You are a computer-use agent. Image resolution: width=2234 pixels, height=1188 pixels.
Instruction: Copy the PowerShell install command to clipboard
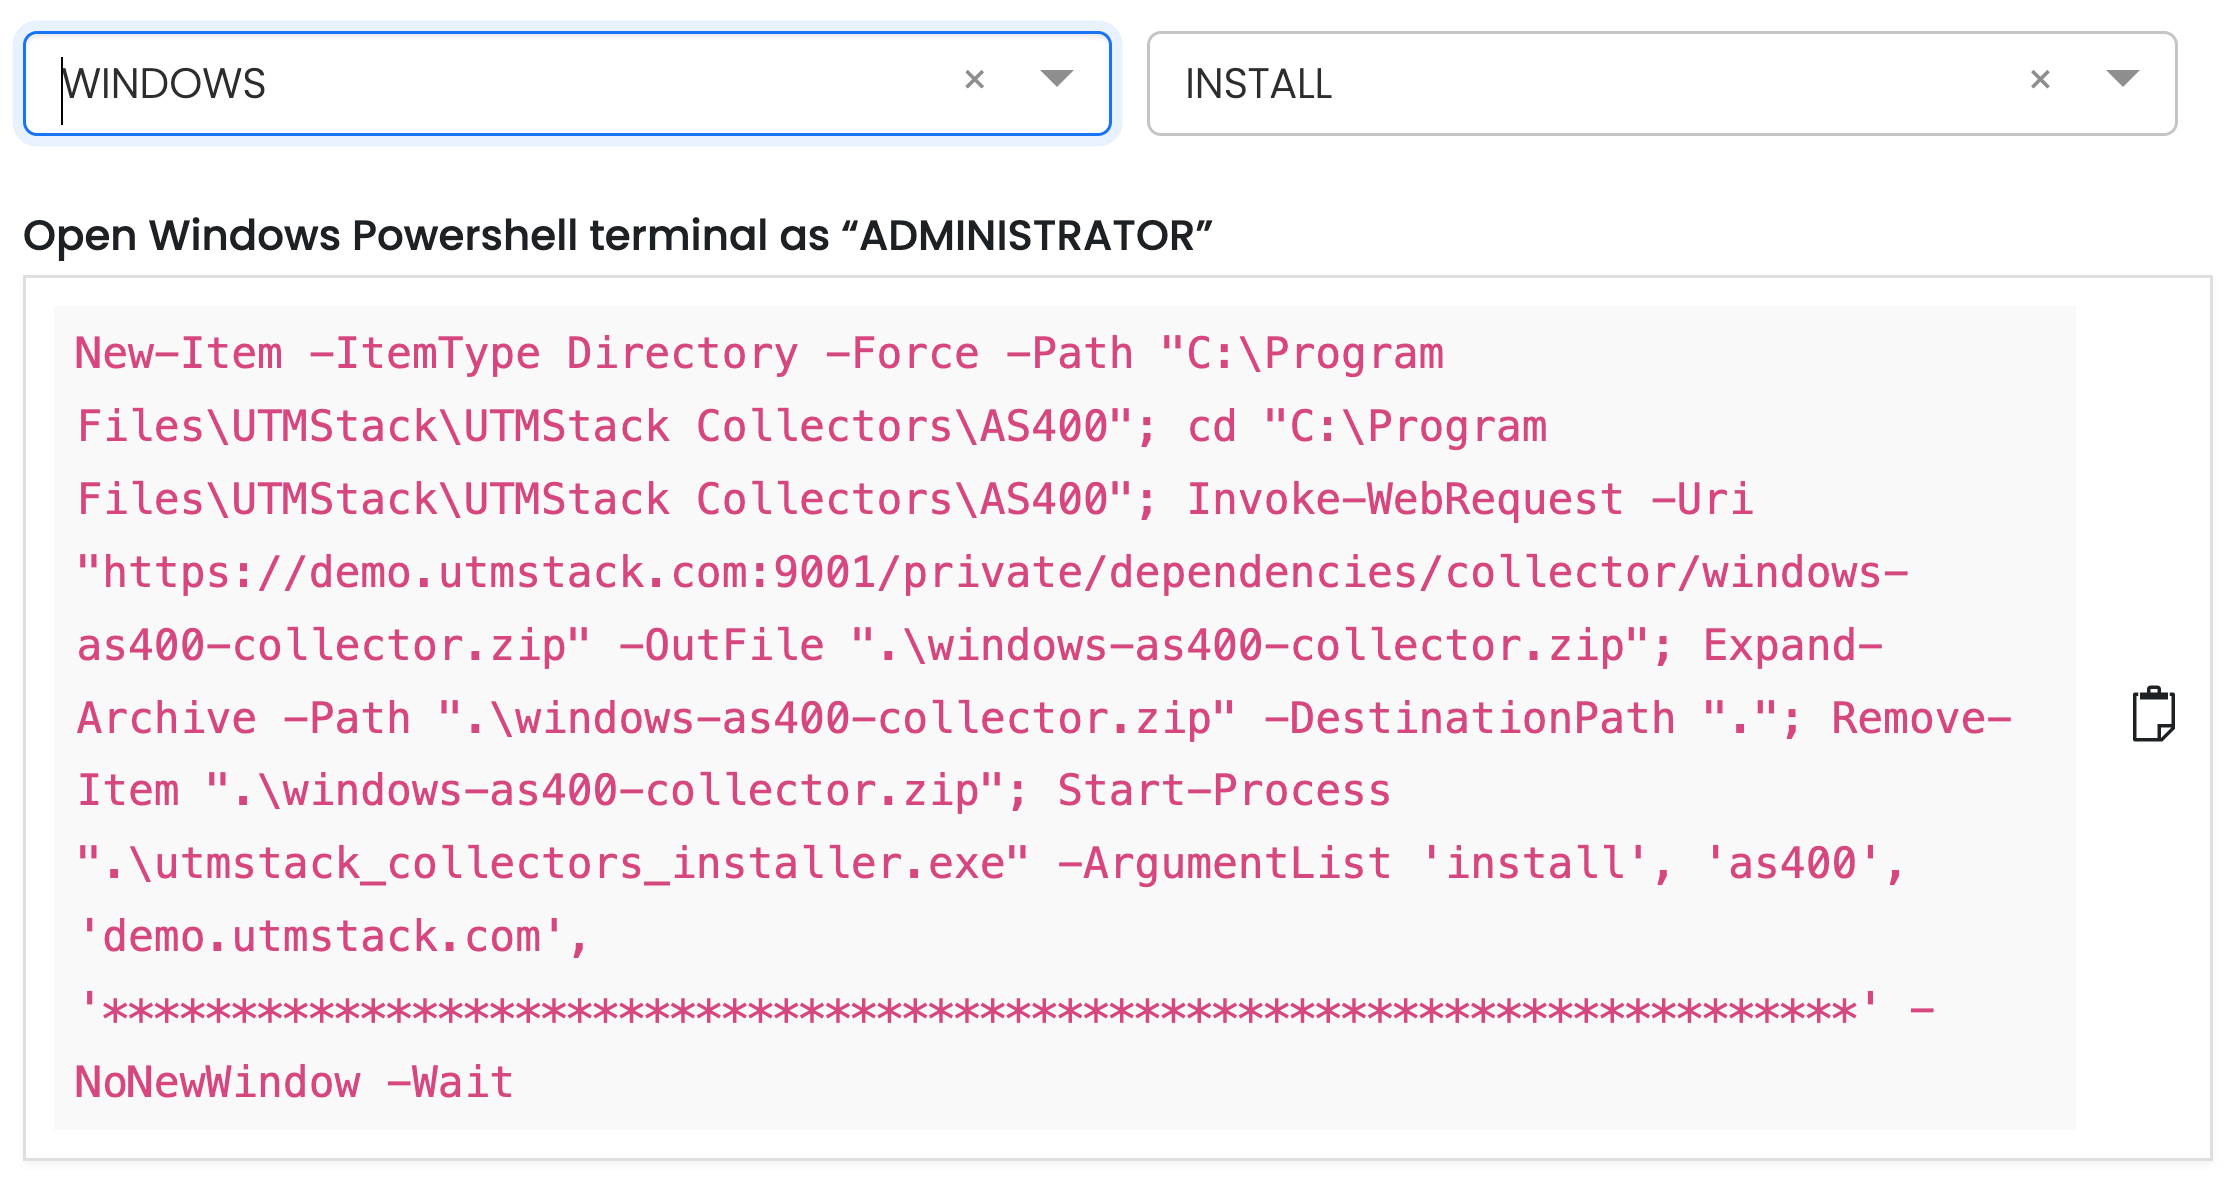point(2153,715)
